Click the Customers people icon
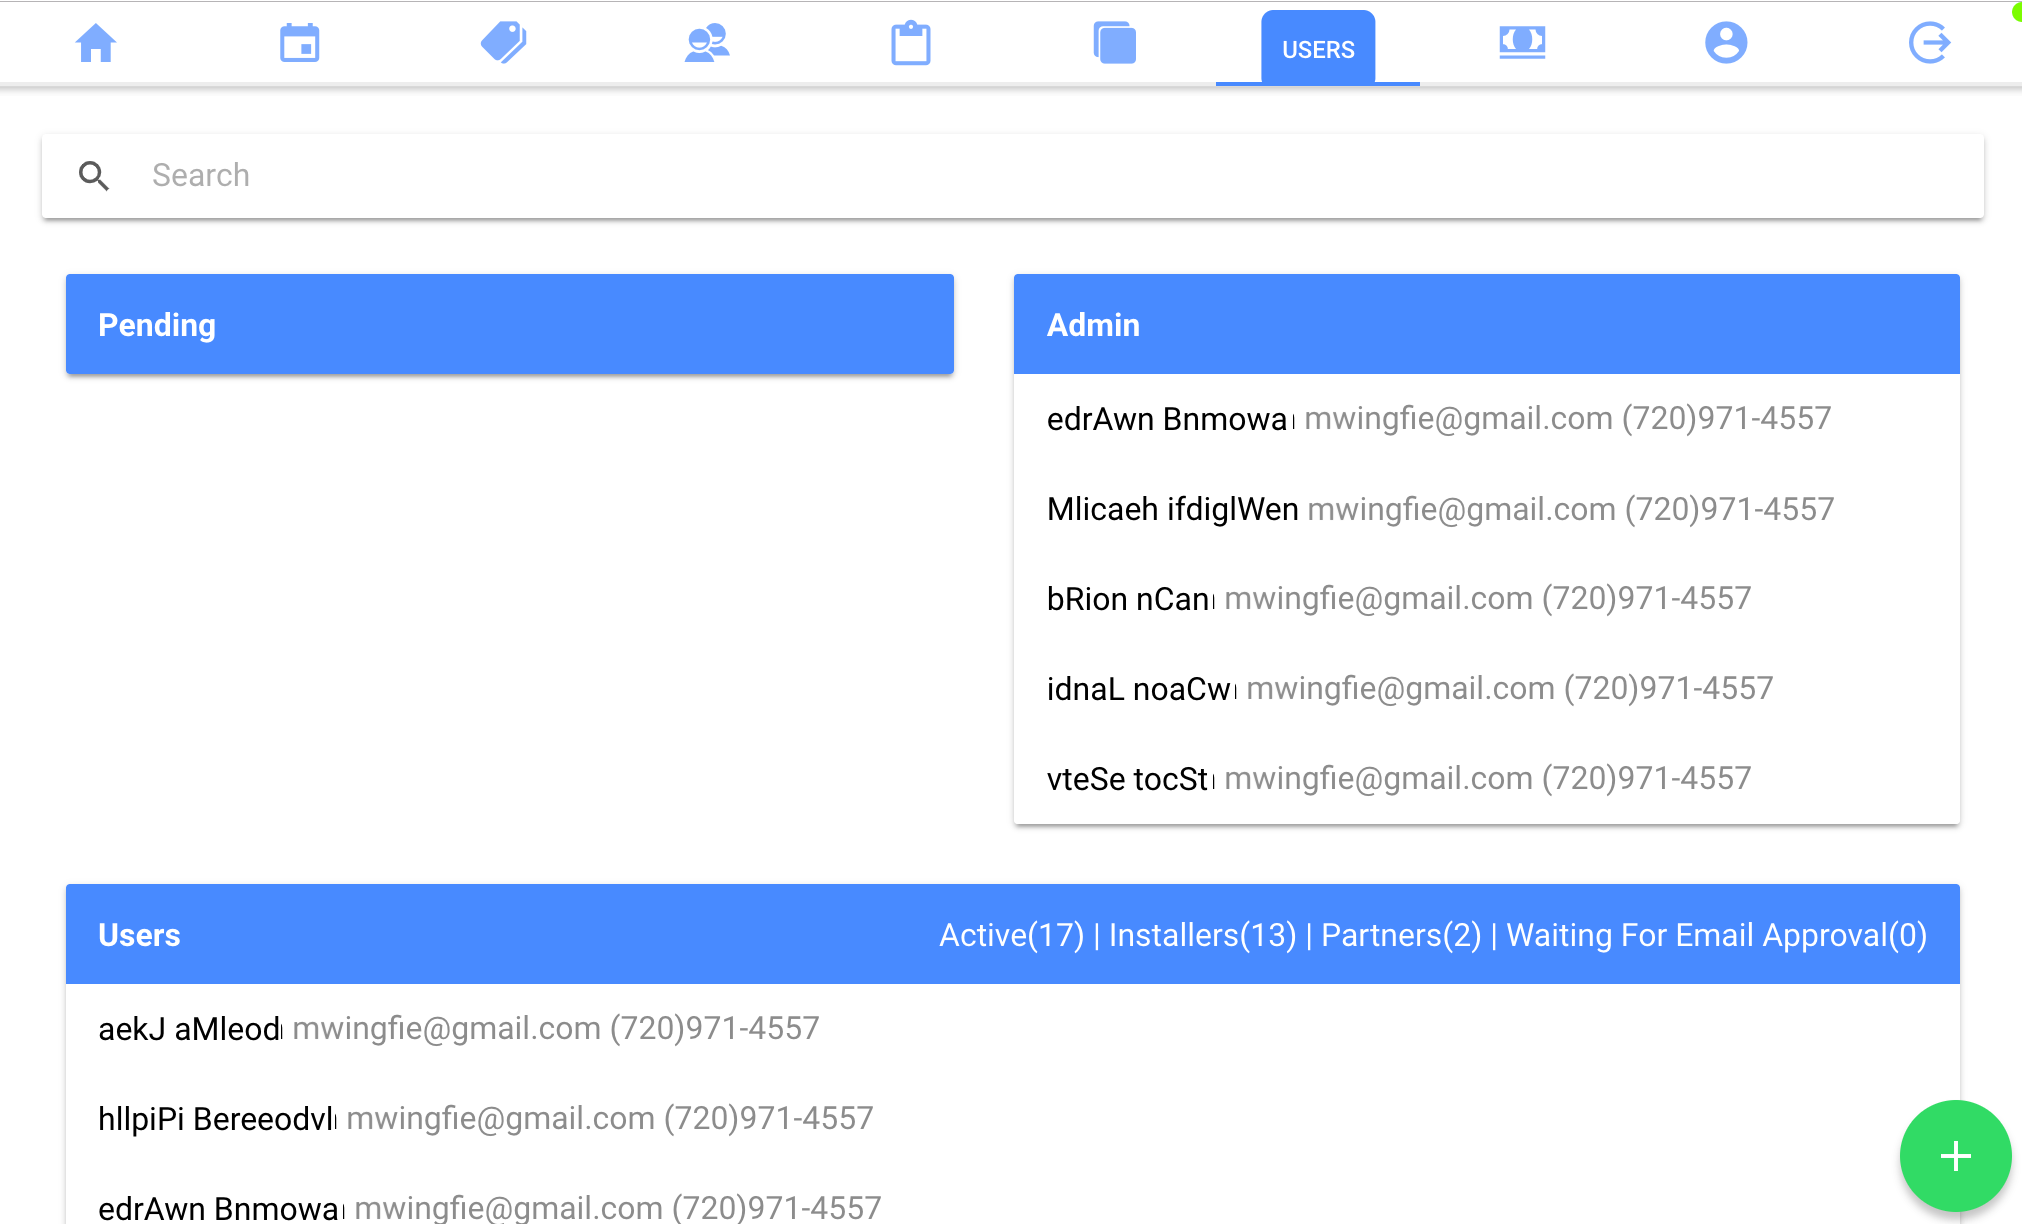Viewport: 2022px width, 1224px height. pos(707,43)
